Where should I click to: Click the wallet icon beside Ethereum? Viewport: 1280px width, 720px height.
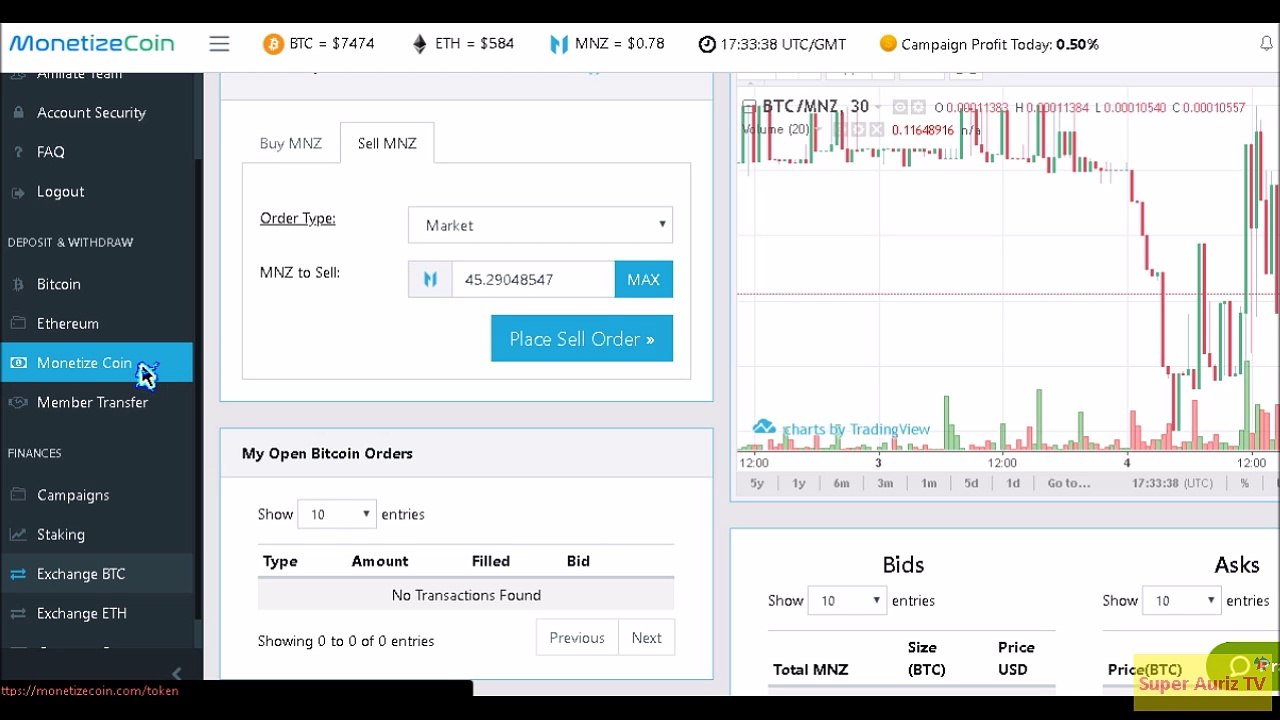[x=18, y=323]
